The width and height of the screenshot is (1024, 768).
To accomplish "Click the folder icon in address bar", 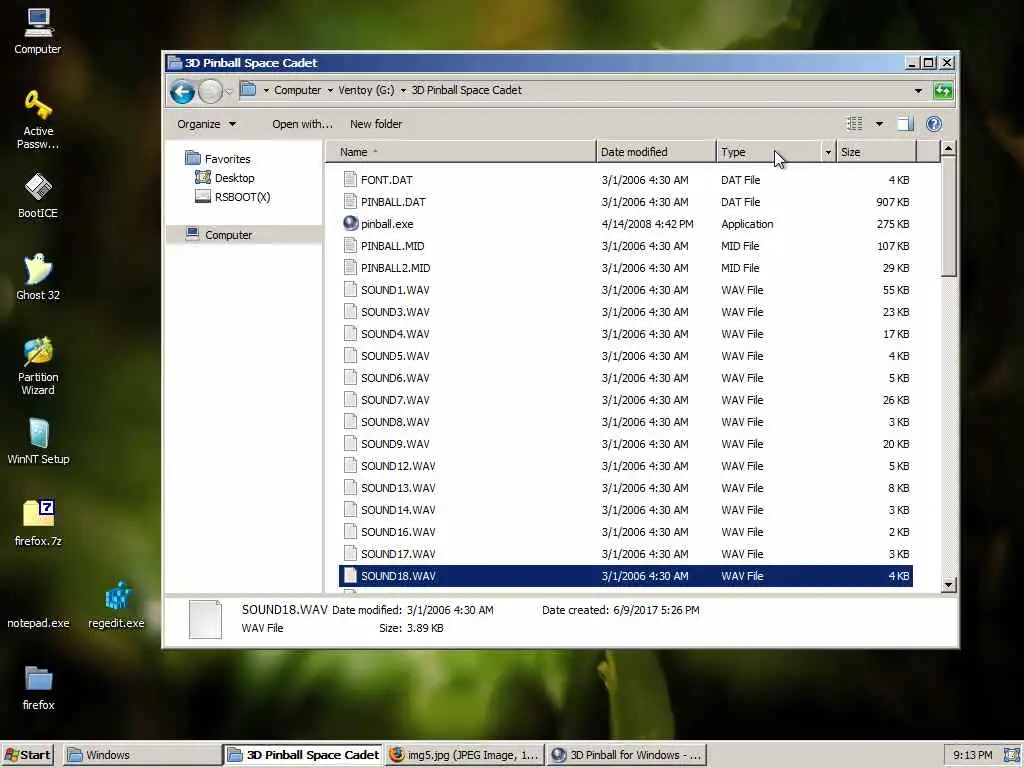I will [x=248, y=89].
